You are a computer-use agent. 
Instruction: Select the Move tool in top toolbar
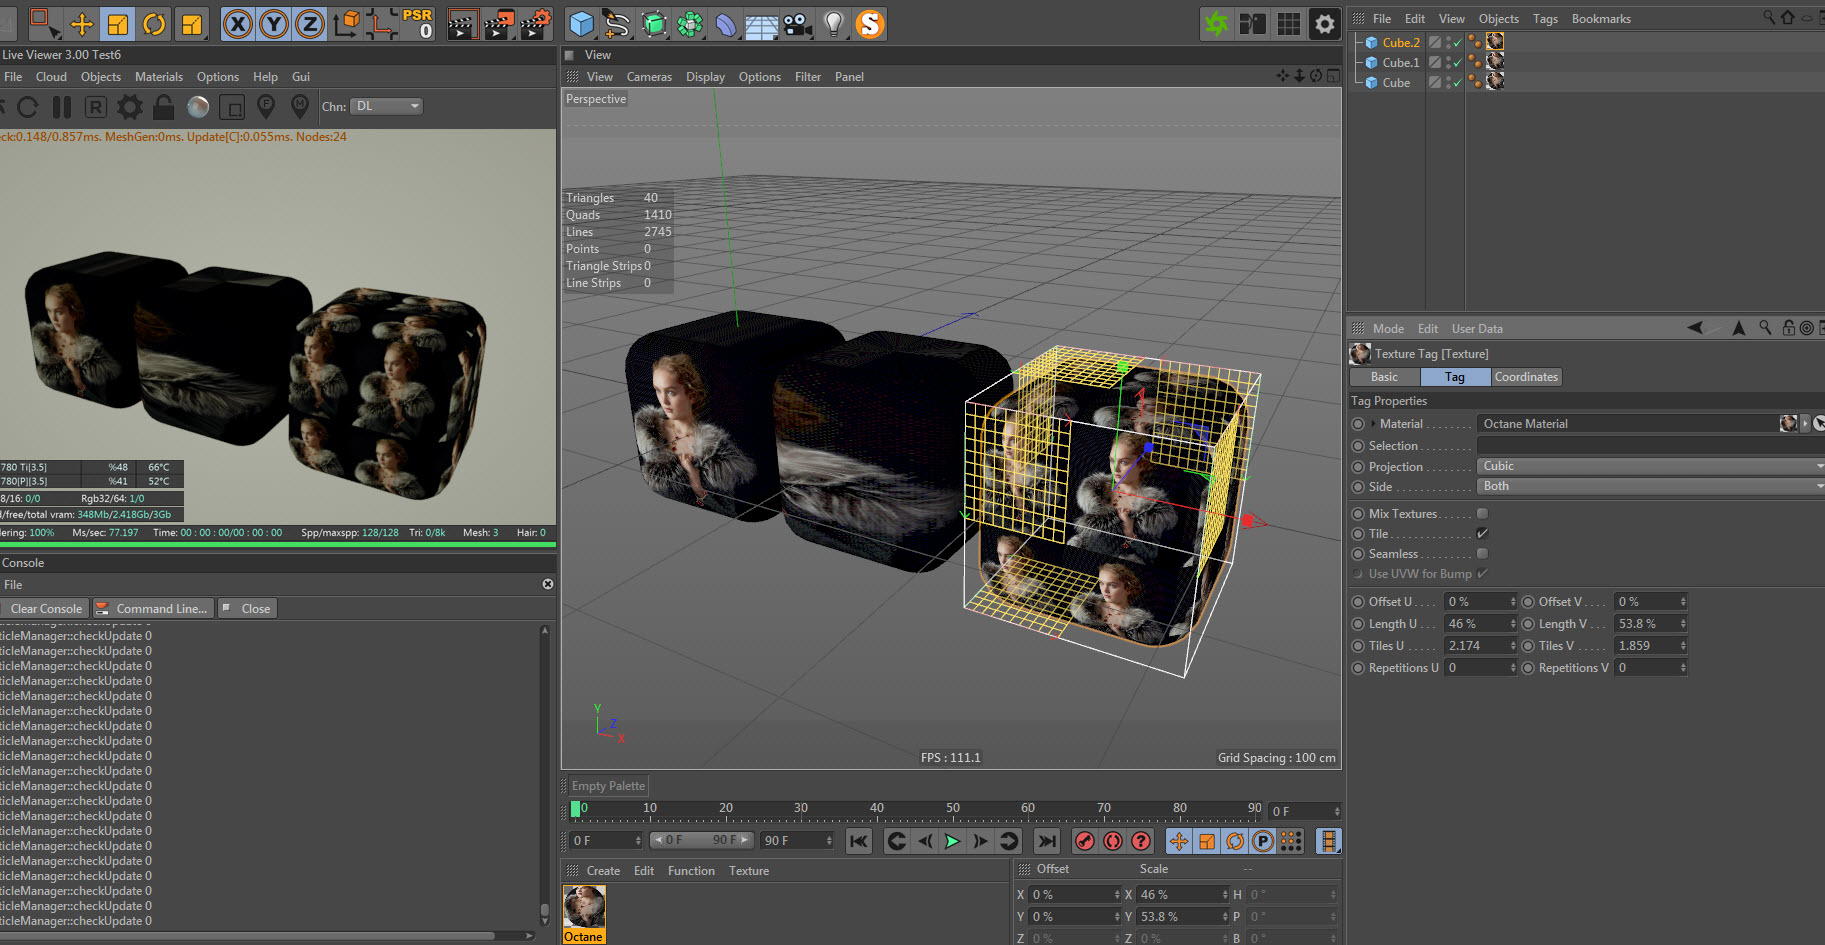tap(82, 24)
